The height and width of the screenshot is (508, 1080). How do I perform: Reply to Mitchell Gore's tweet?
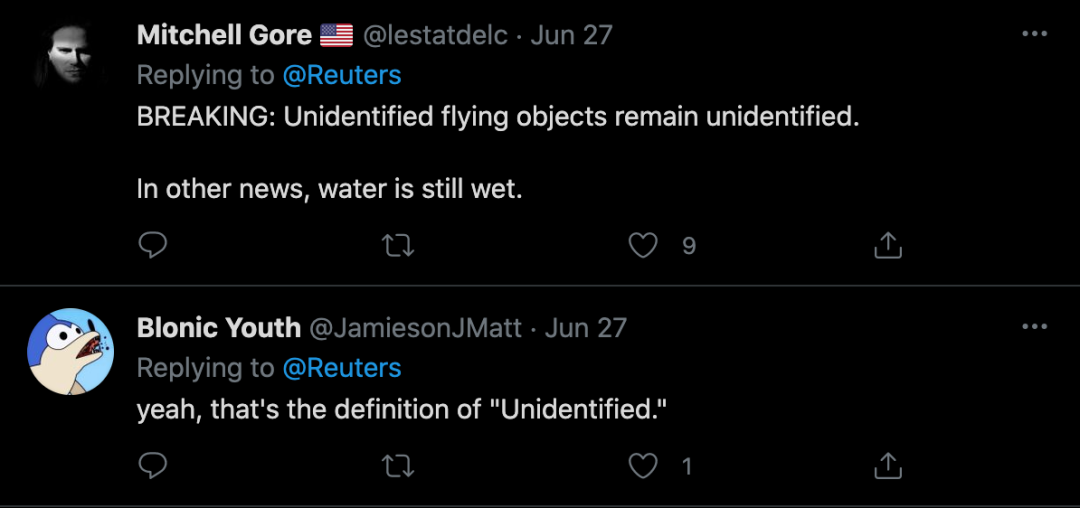(152, 245)
